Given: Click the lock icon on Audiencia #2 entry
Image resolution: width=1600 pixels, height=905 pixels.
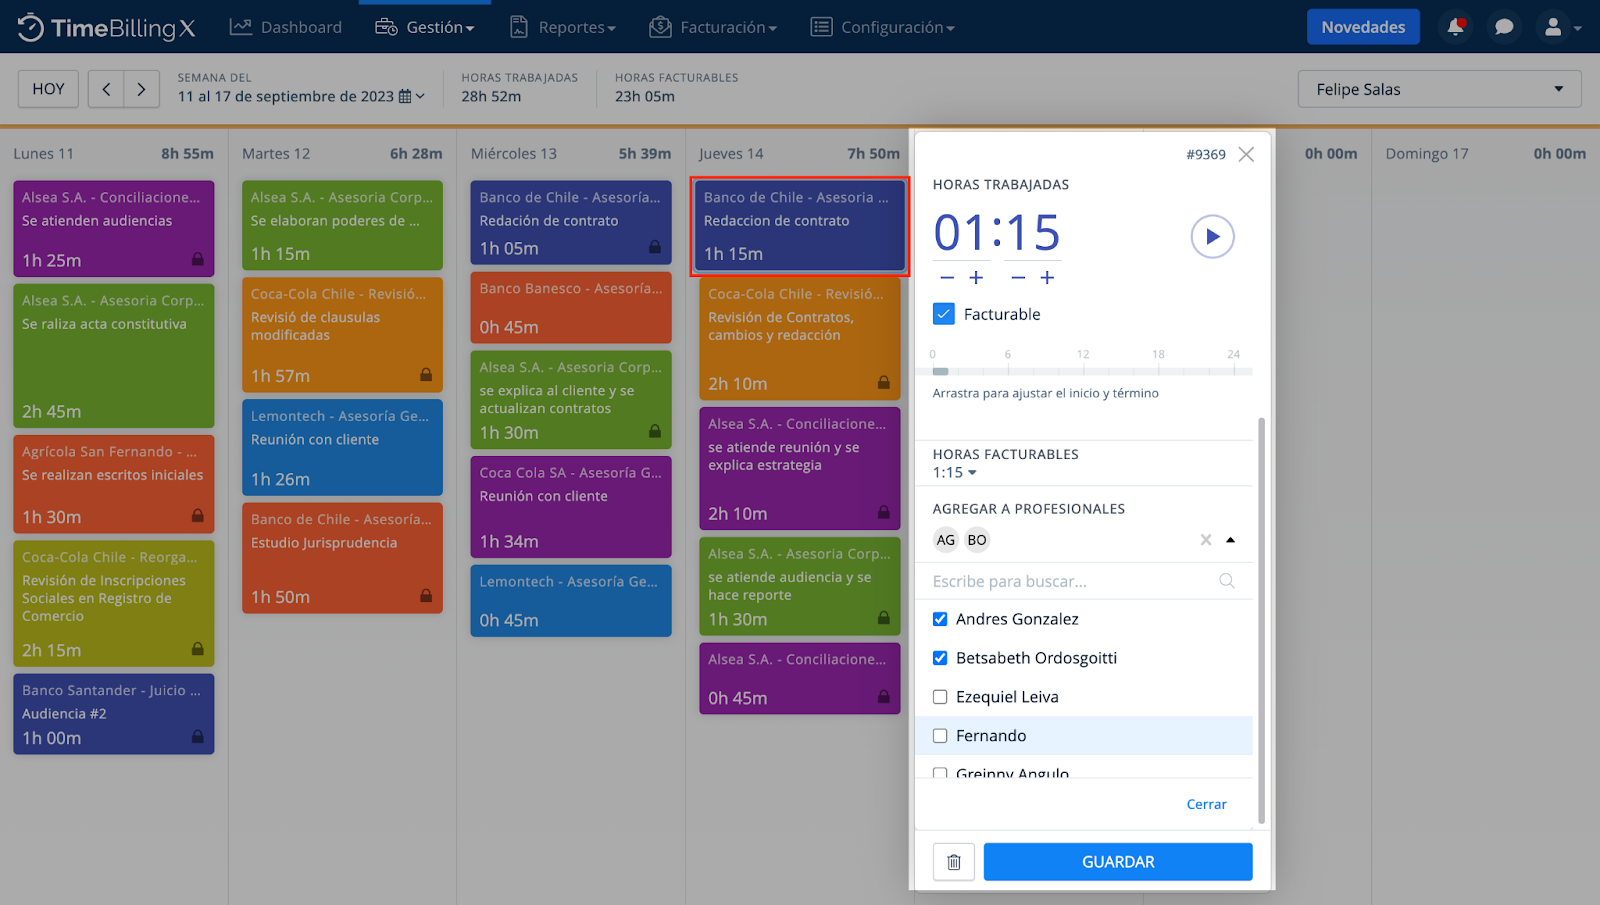Looking at the screenshot, I should (x=198, y=737).
